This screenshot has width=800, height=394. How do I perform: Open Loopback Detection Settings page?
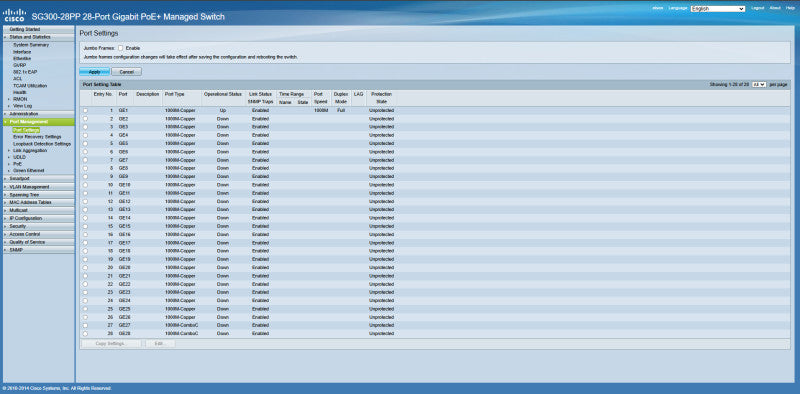(x=42, y=144)
